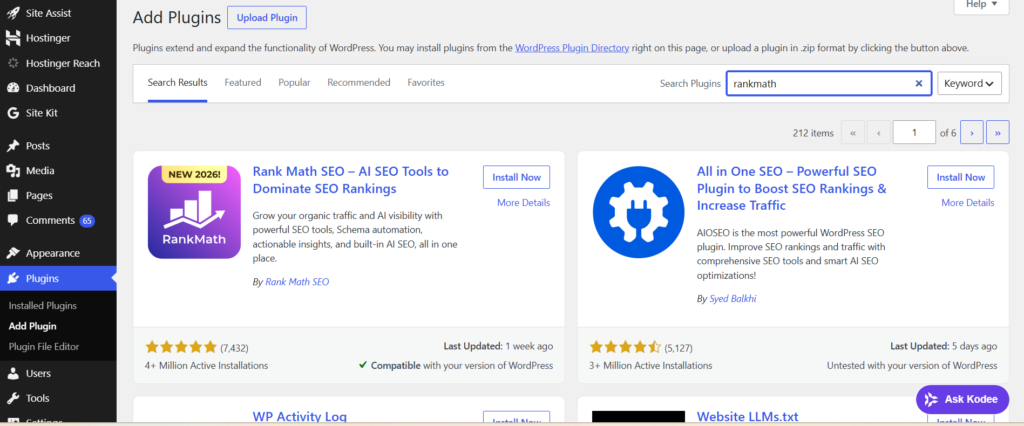Click "Last Updated: 1 week ago" text
The width and height of the screenshot is (1024, 426).
pyautogui.click(x=498, y=346)
